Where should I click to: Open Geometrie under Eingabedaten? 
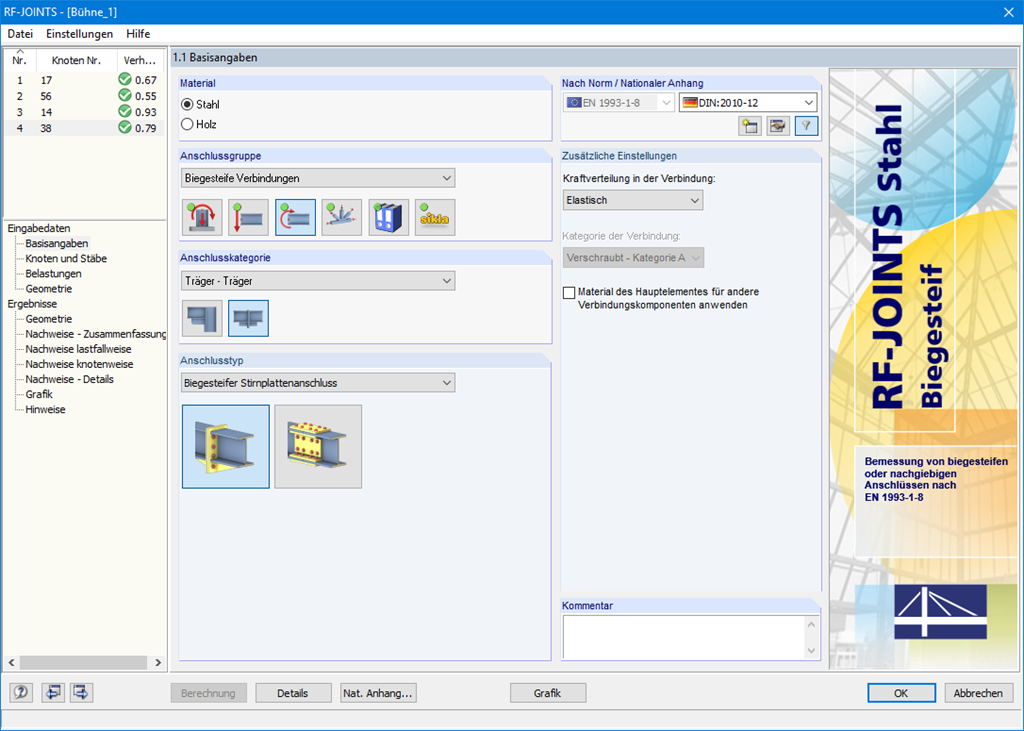pos(49,289)
